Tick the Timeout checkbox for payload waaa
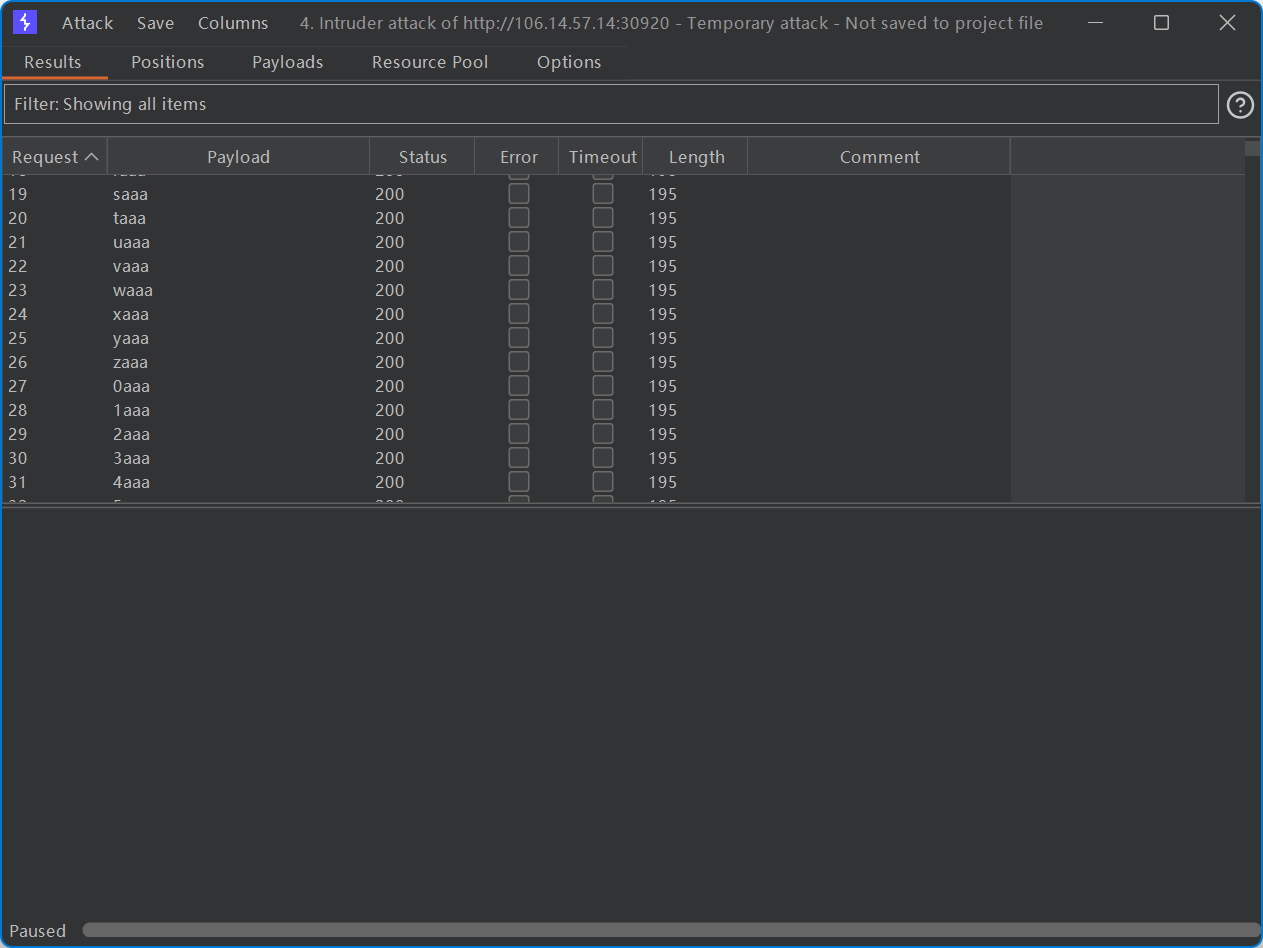This screenshot has width=1263, height=948. point(603,290)
